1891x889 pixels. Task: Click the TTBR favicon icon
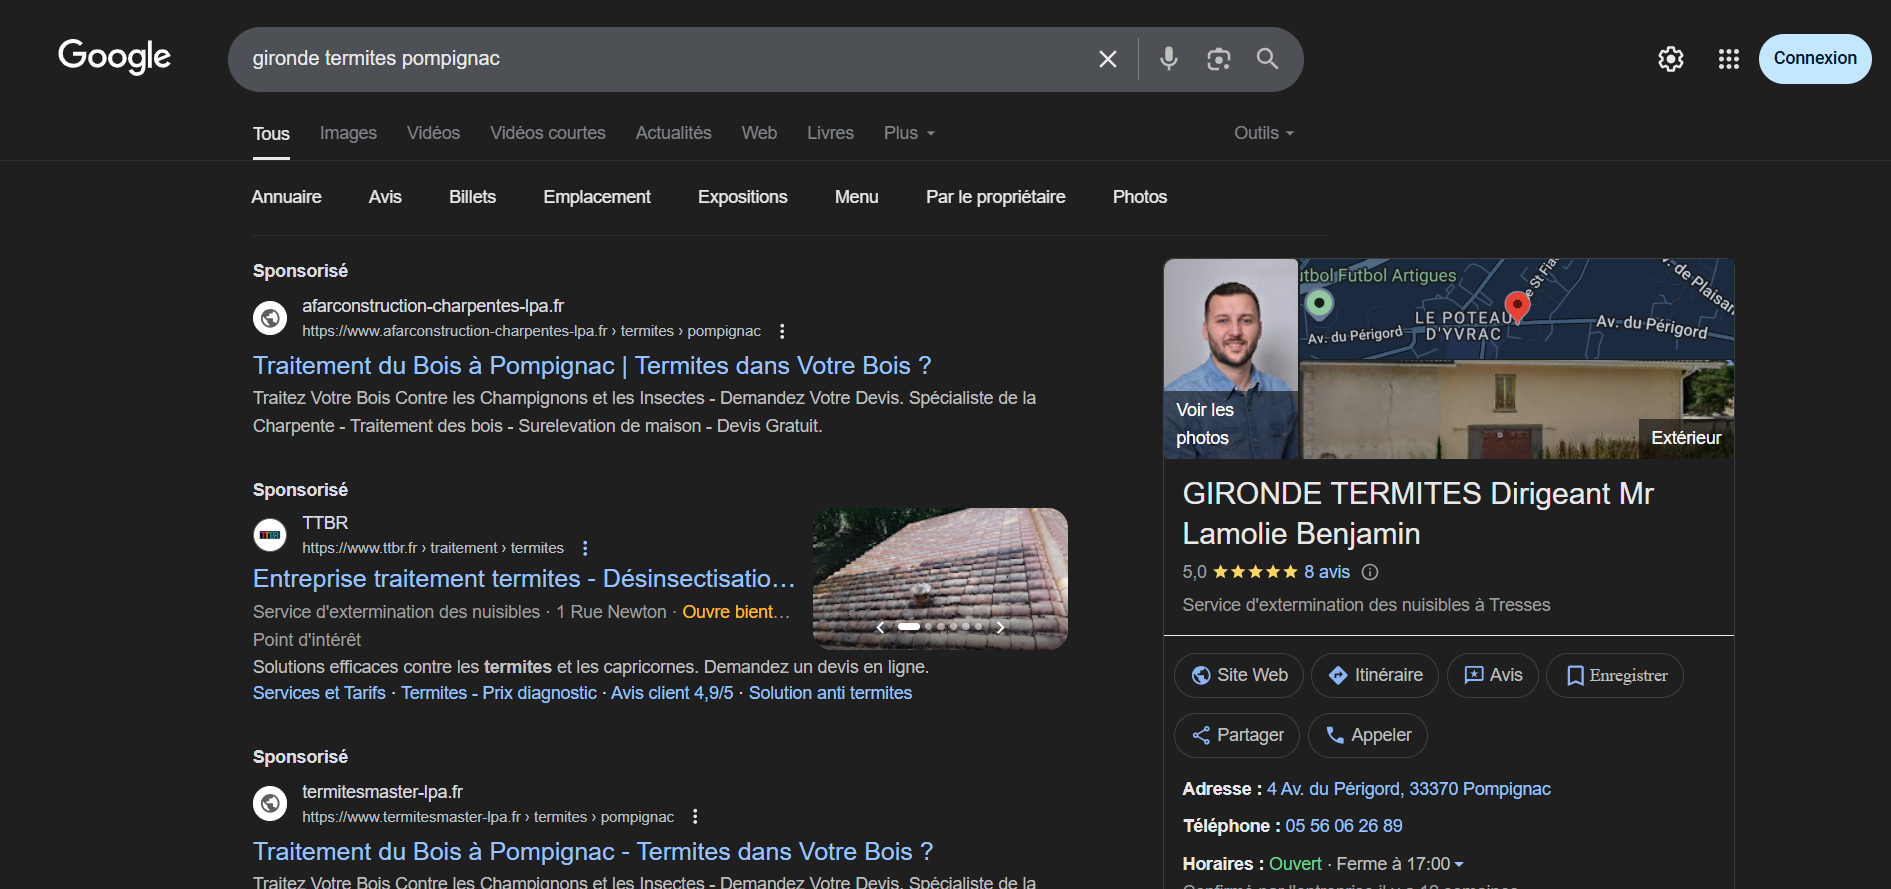click(270, 535)
